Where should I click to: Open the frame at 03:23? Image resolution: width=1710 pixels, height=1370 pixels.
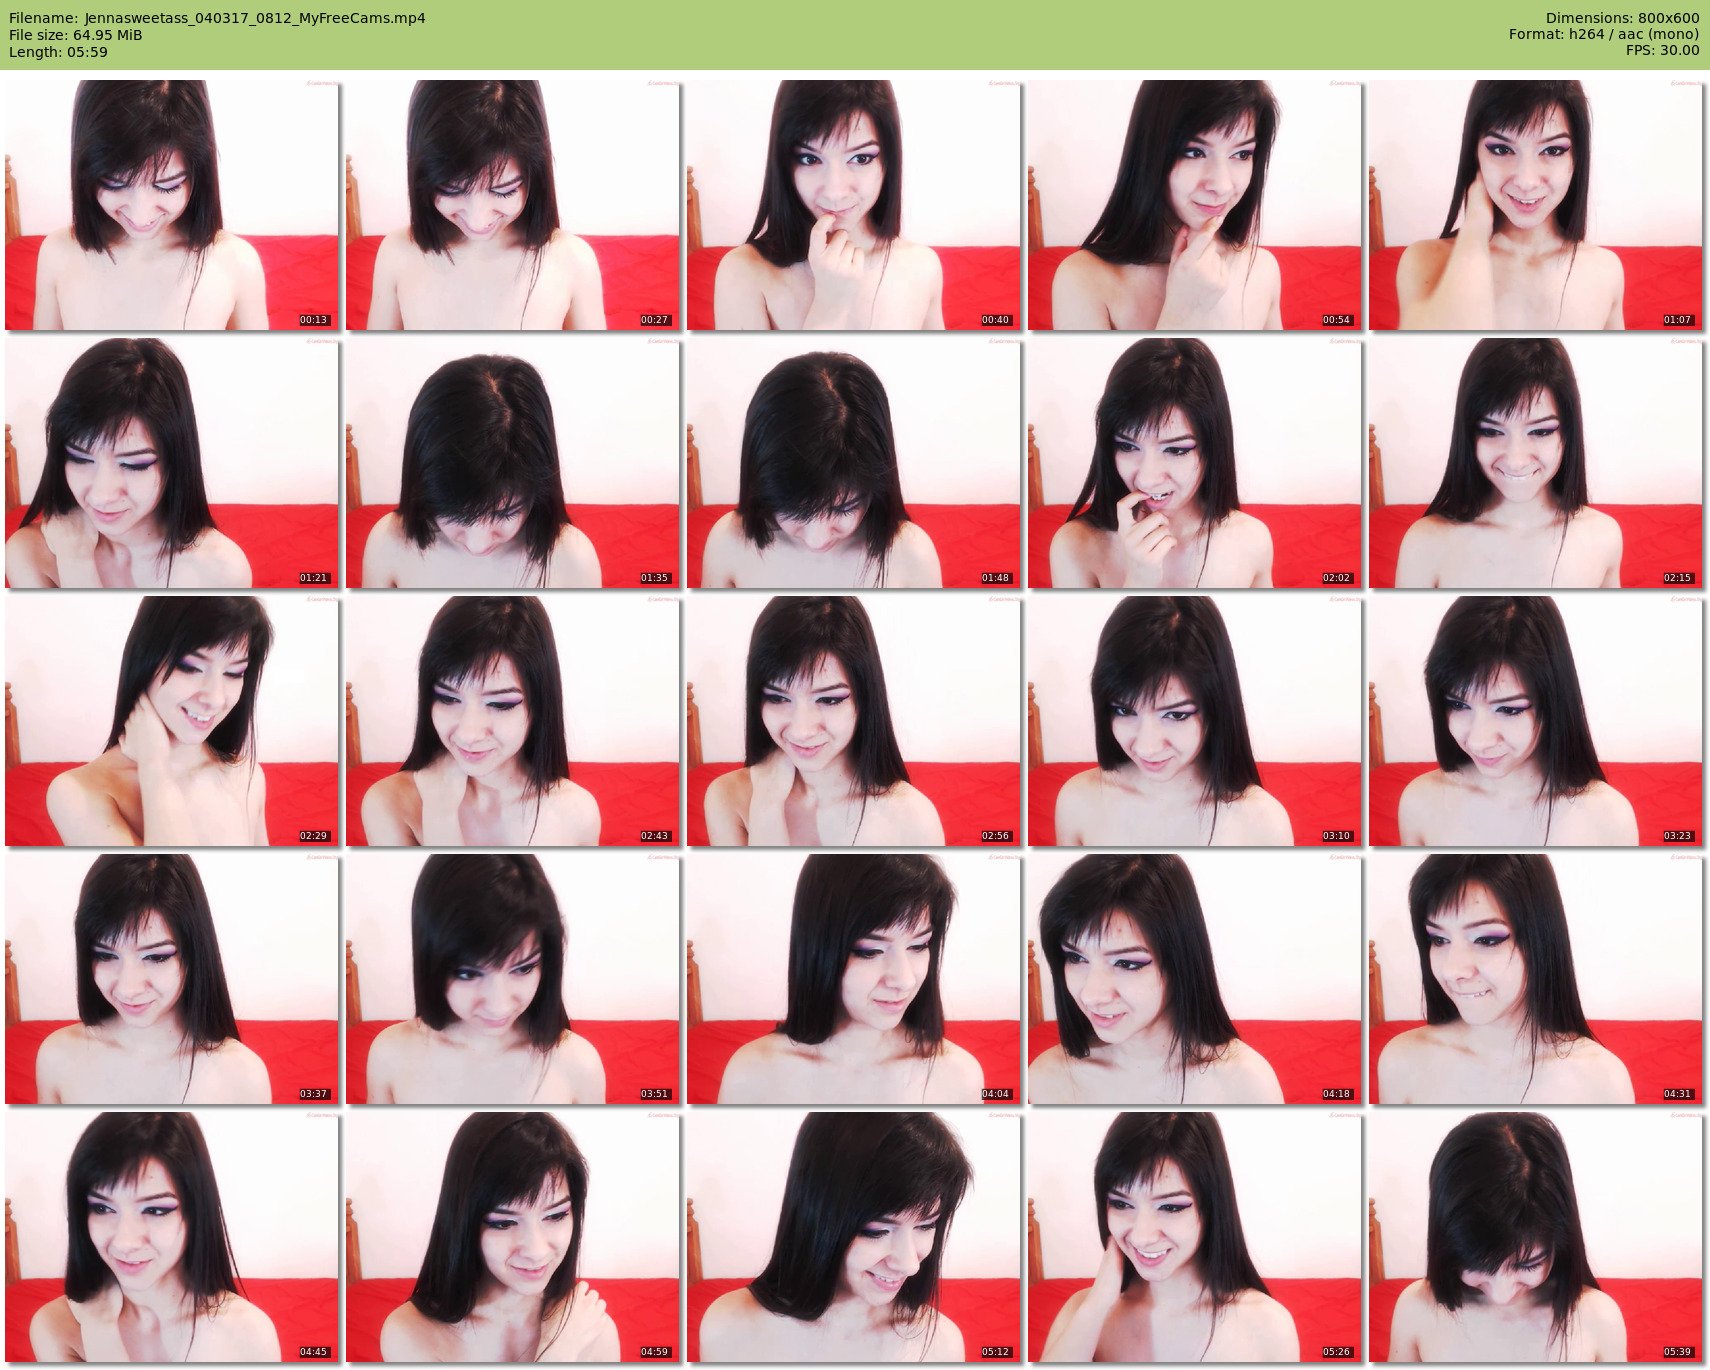1536,721
